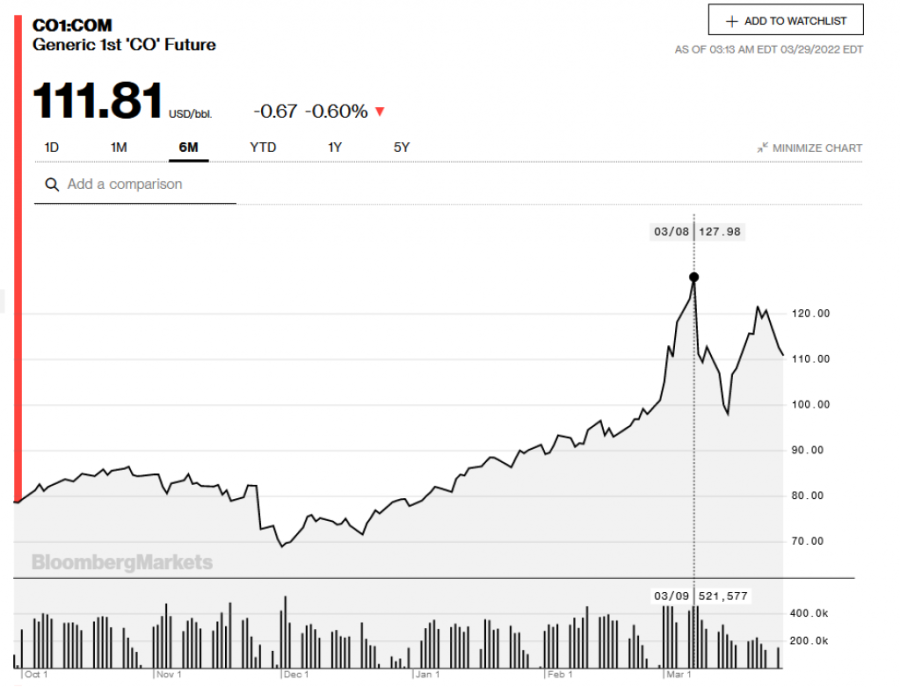900x687 pixels.
Task: Click the minimize chart arrows icon
Action: click(762, 148)
